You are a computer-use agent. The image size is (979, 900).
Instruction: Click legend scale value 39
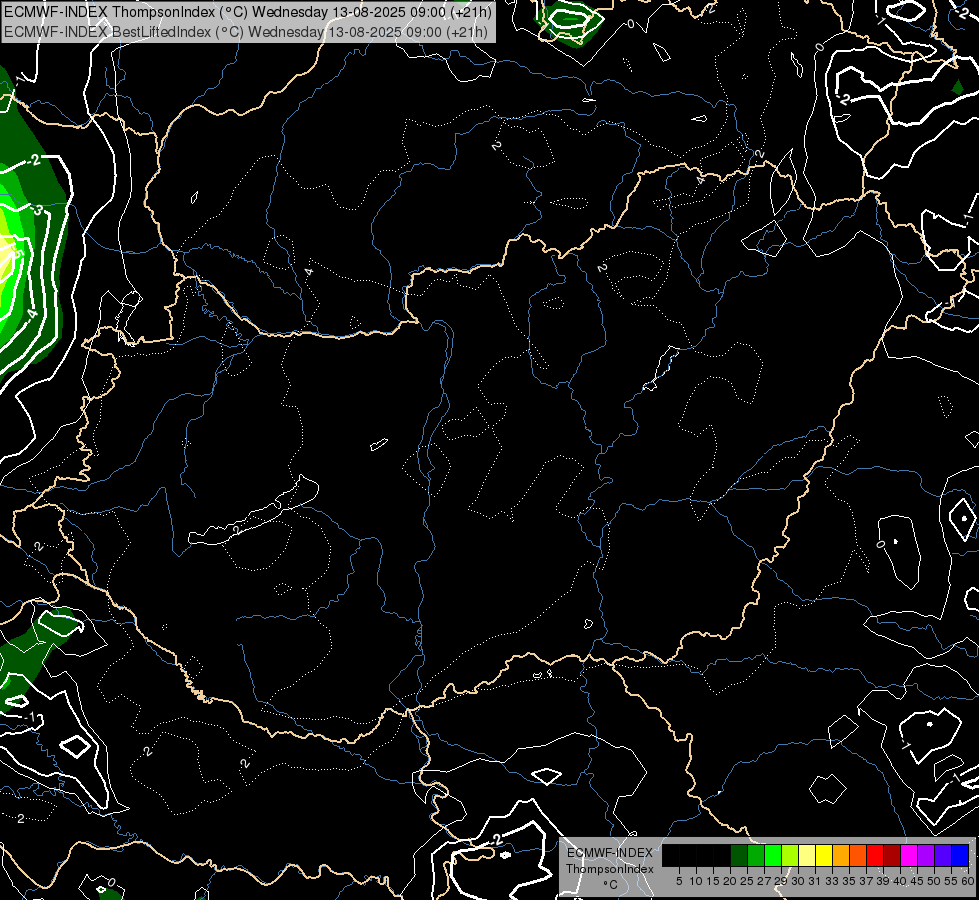click(x=883, y=881)
